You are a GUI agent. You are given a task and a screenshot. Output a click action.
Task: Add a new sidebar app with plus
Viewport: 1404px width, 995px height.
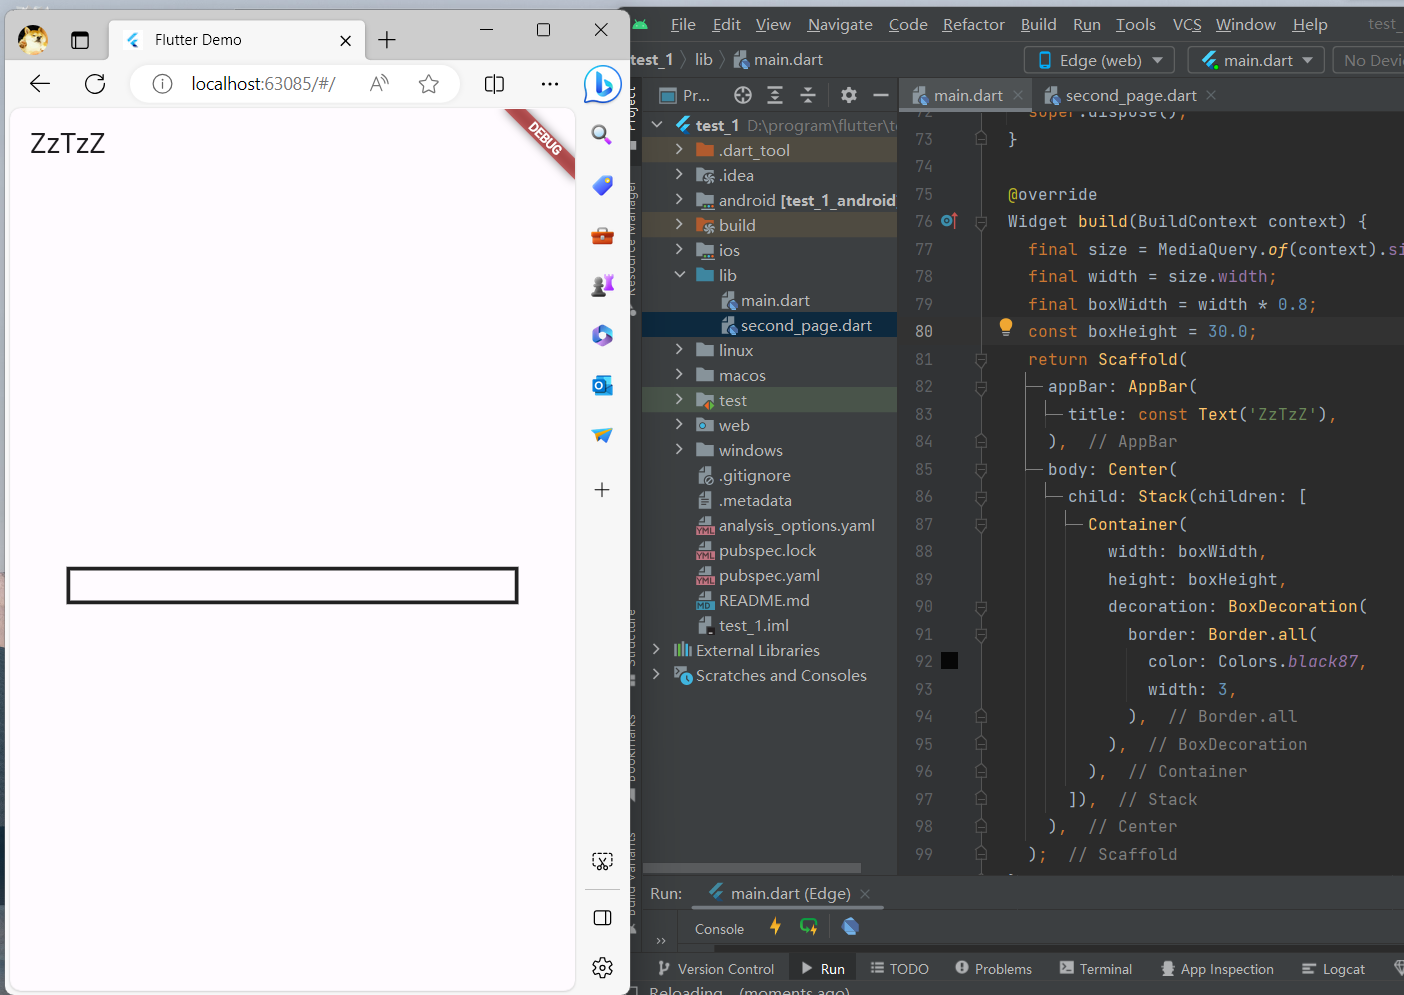(x=602, y=490)
